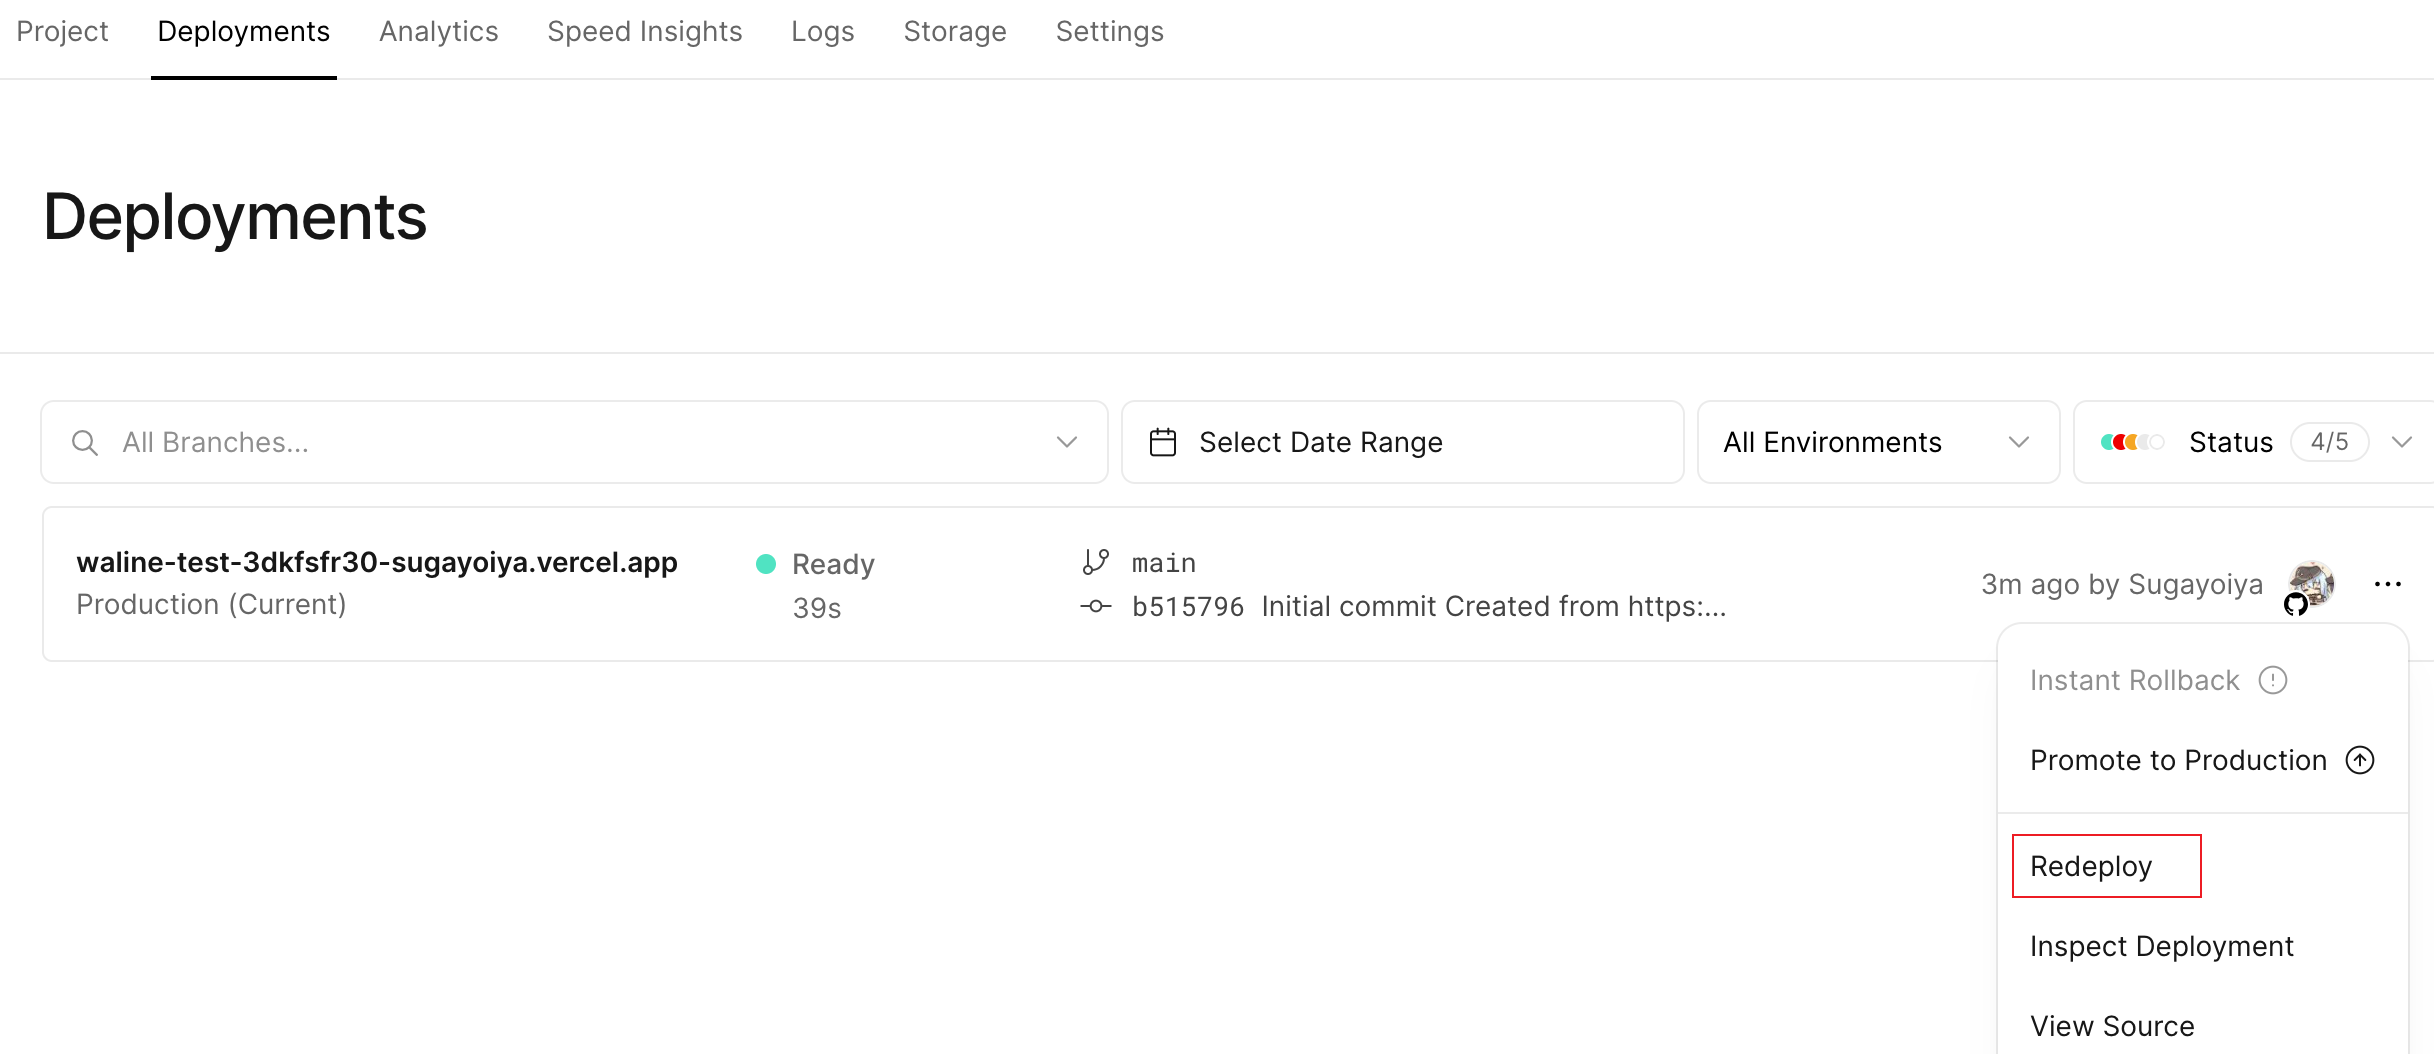Click the main branch name
Viewport: 2434px width, 1054px height.
1164,563
